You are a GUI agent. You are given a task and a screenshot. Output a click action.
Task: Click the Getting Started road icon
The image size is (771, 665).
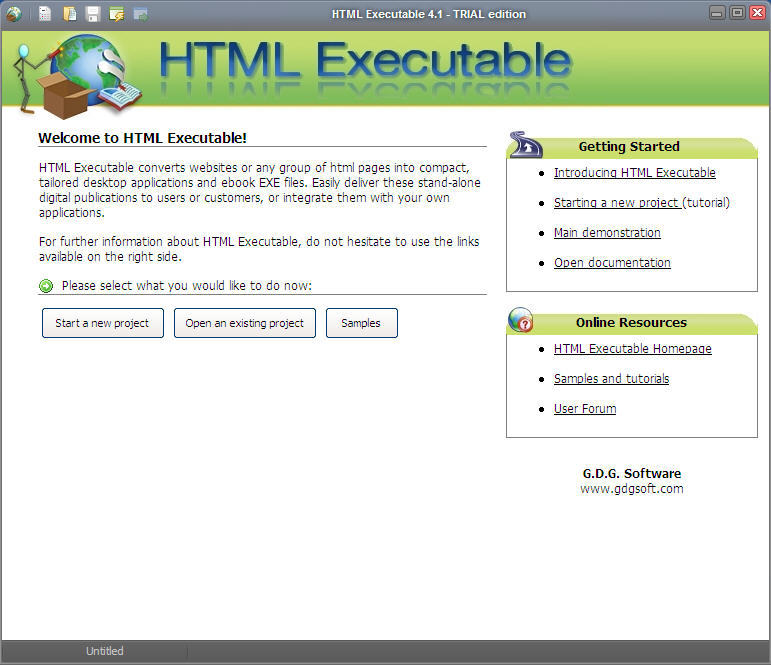pos(526,145)
